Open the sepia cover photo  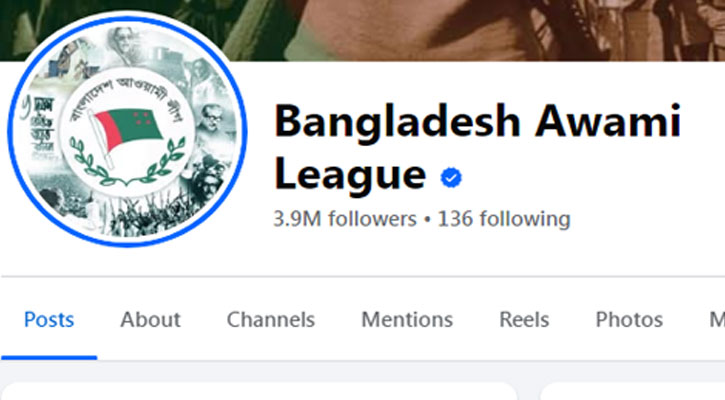click(x=462, y=30)
